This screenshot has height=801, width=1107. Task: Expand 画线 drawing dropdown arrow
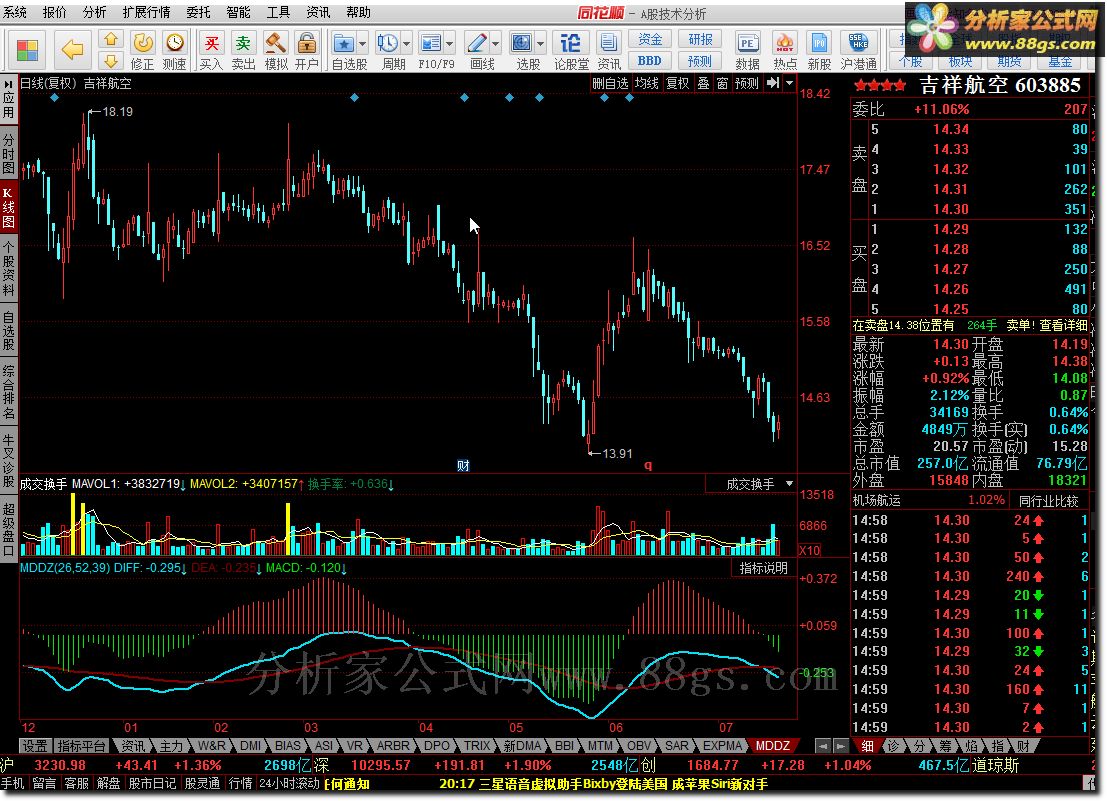(495, 44)
